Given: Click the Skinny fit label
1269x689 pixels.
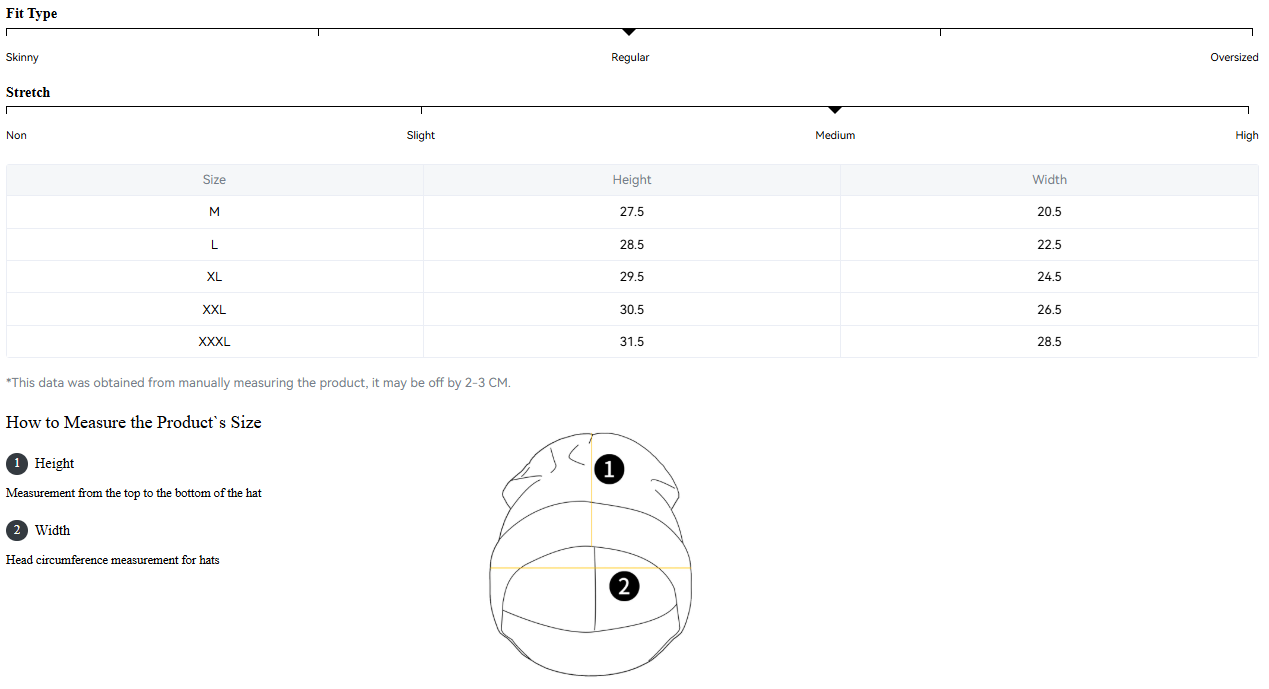Looking at the screenshot, I should [x=22, y=58].
